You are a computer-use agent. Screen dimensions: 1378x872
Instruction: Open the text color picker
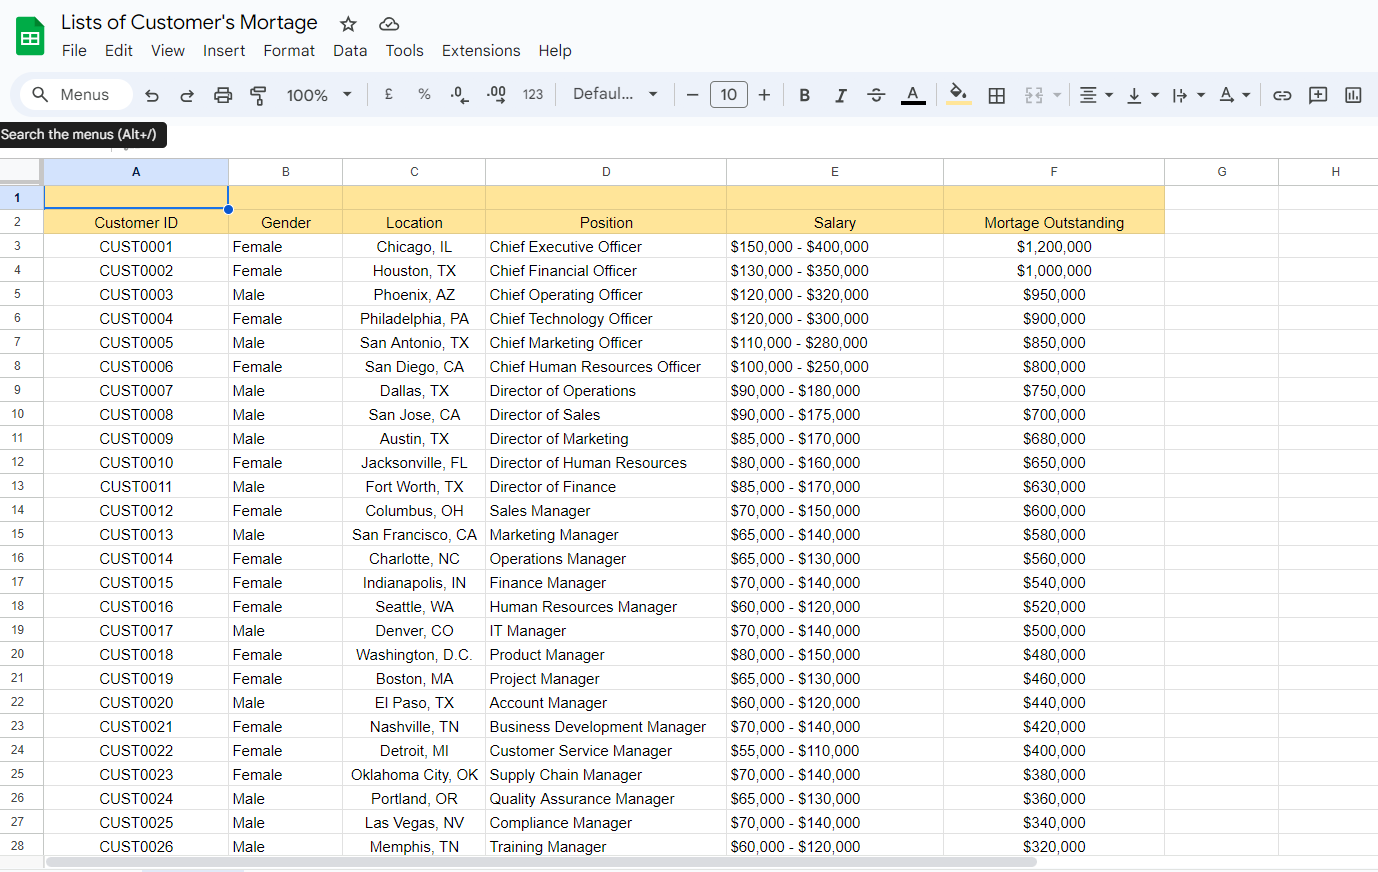(913, 95)
